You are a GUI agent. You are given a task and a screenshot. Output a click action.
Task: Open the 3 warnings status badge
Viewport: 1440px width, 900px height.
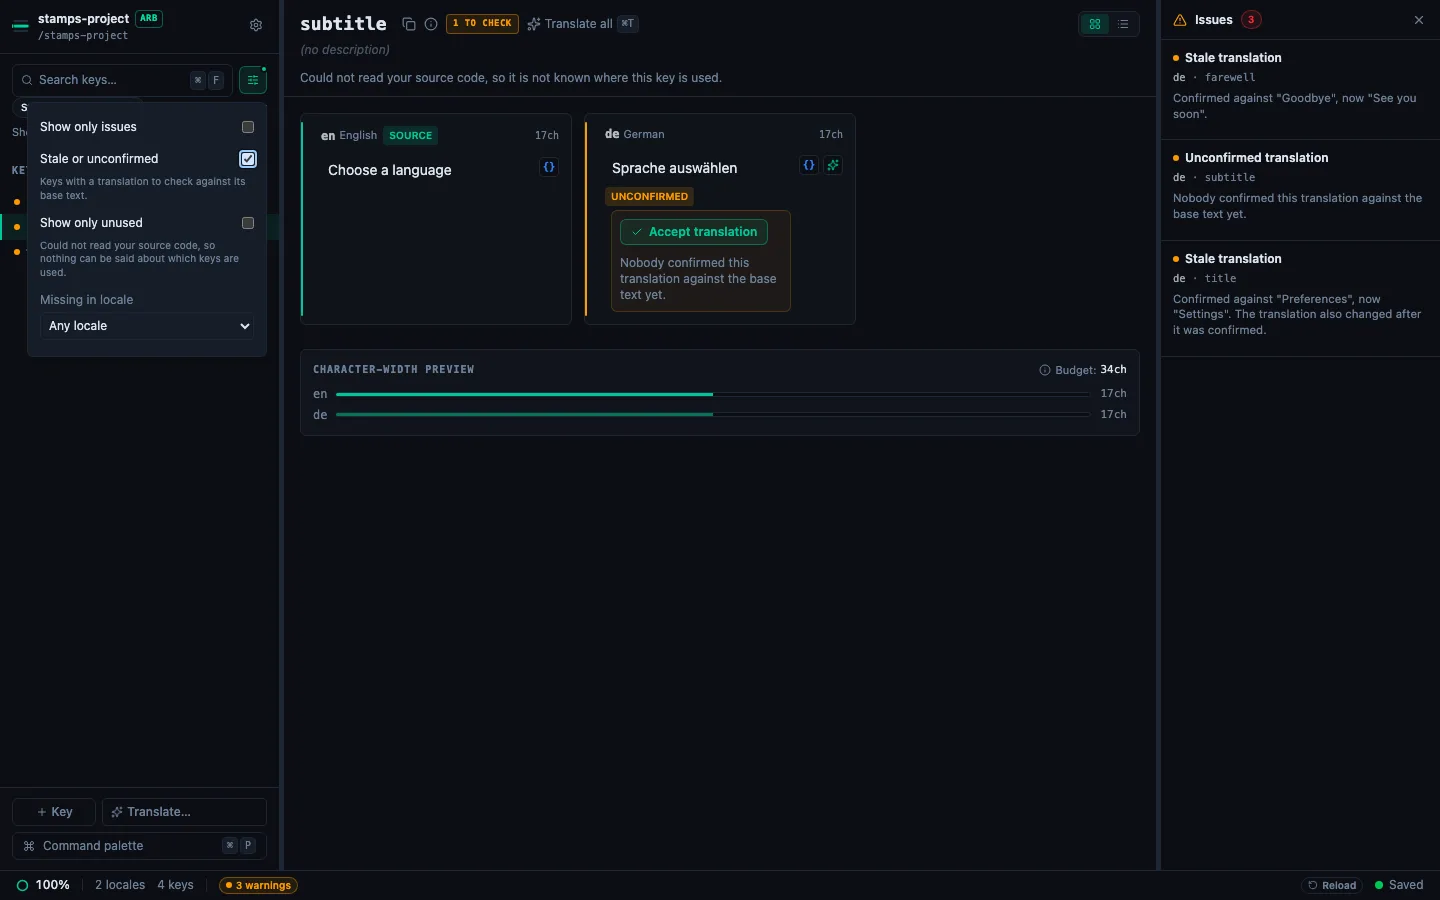pos(258,885)
